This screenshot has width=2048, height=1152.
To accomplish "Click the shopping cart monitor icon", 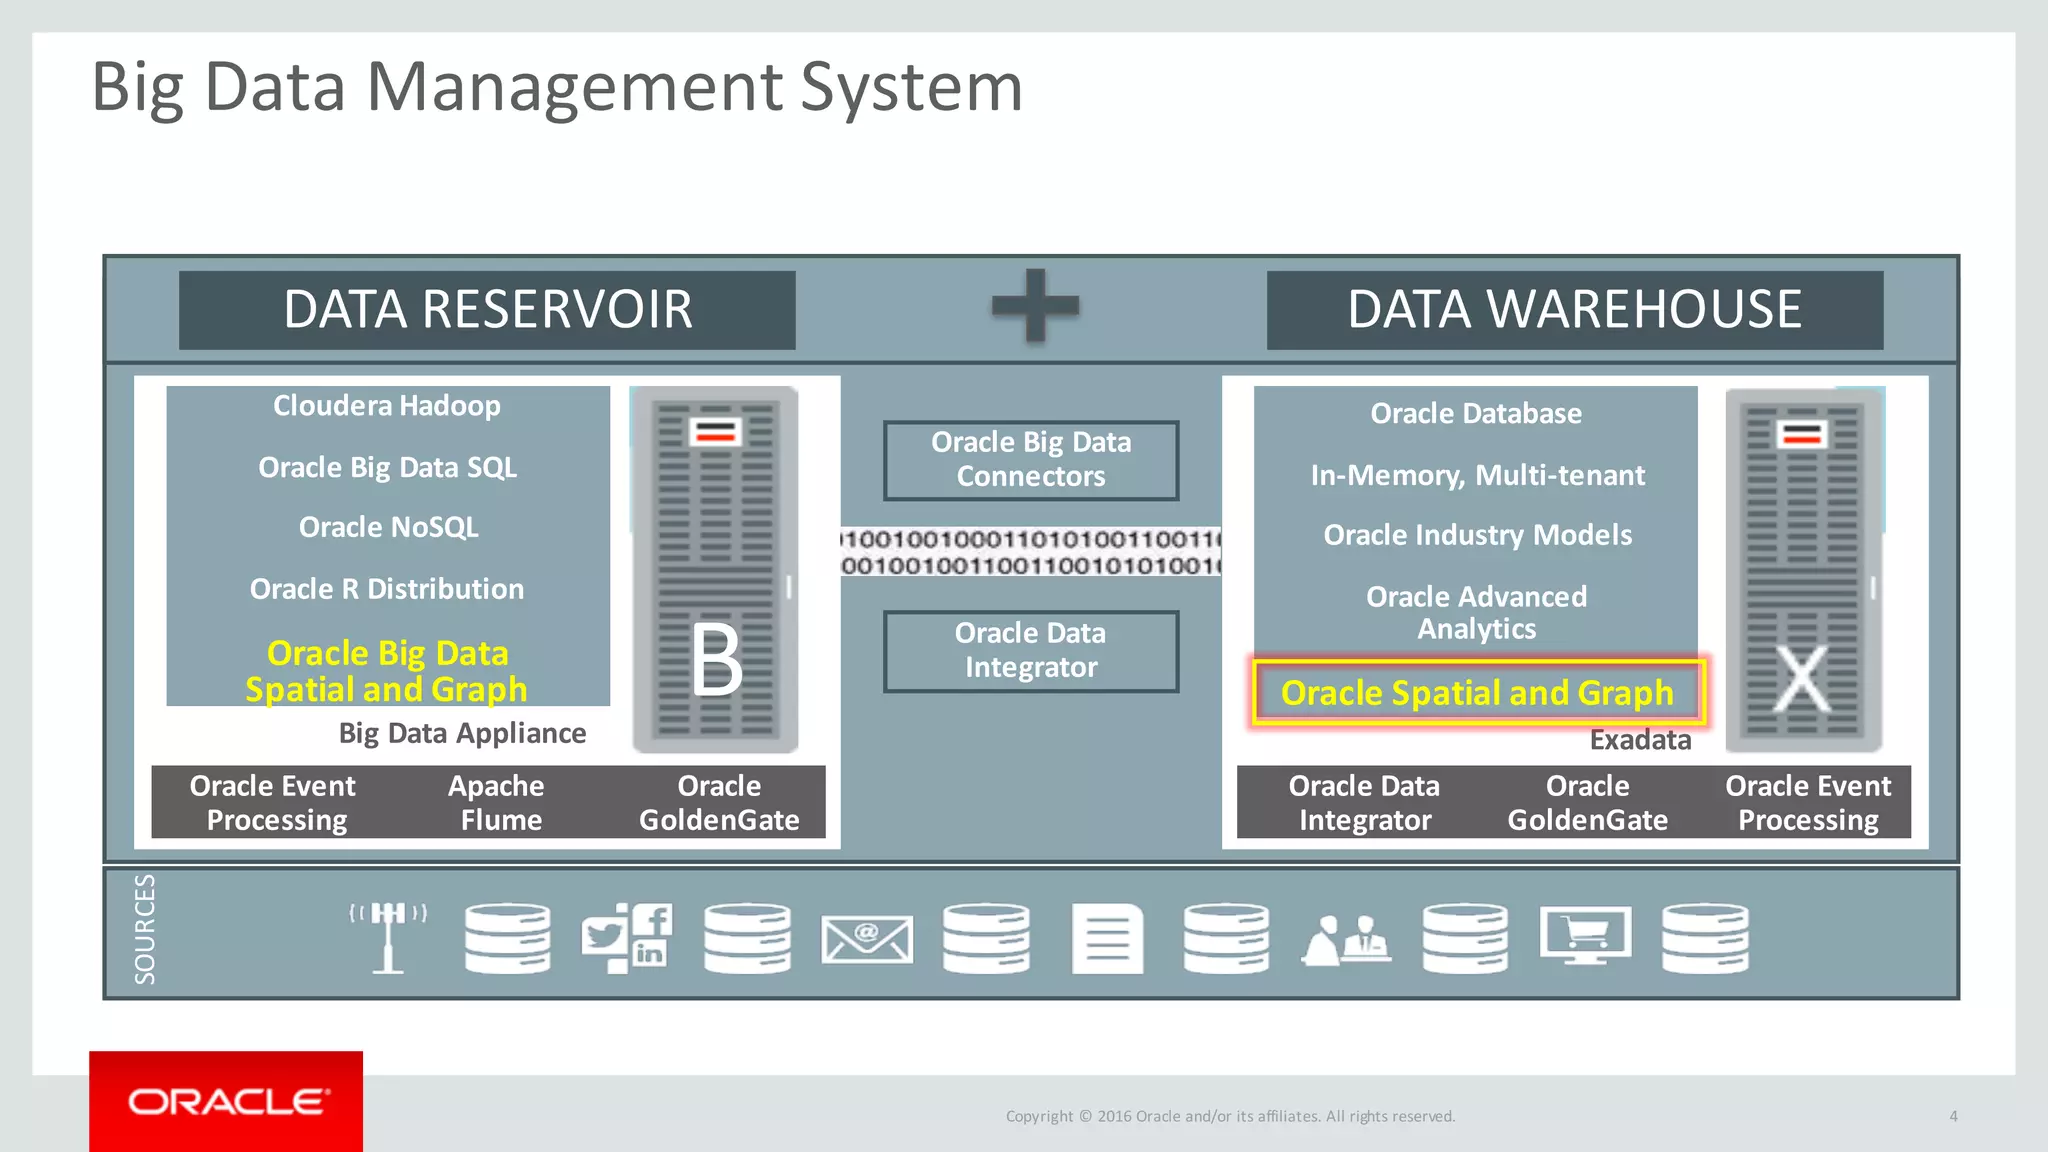I will (1586, 936).
